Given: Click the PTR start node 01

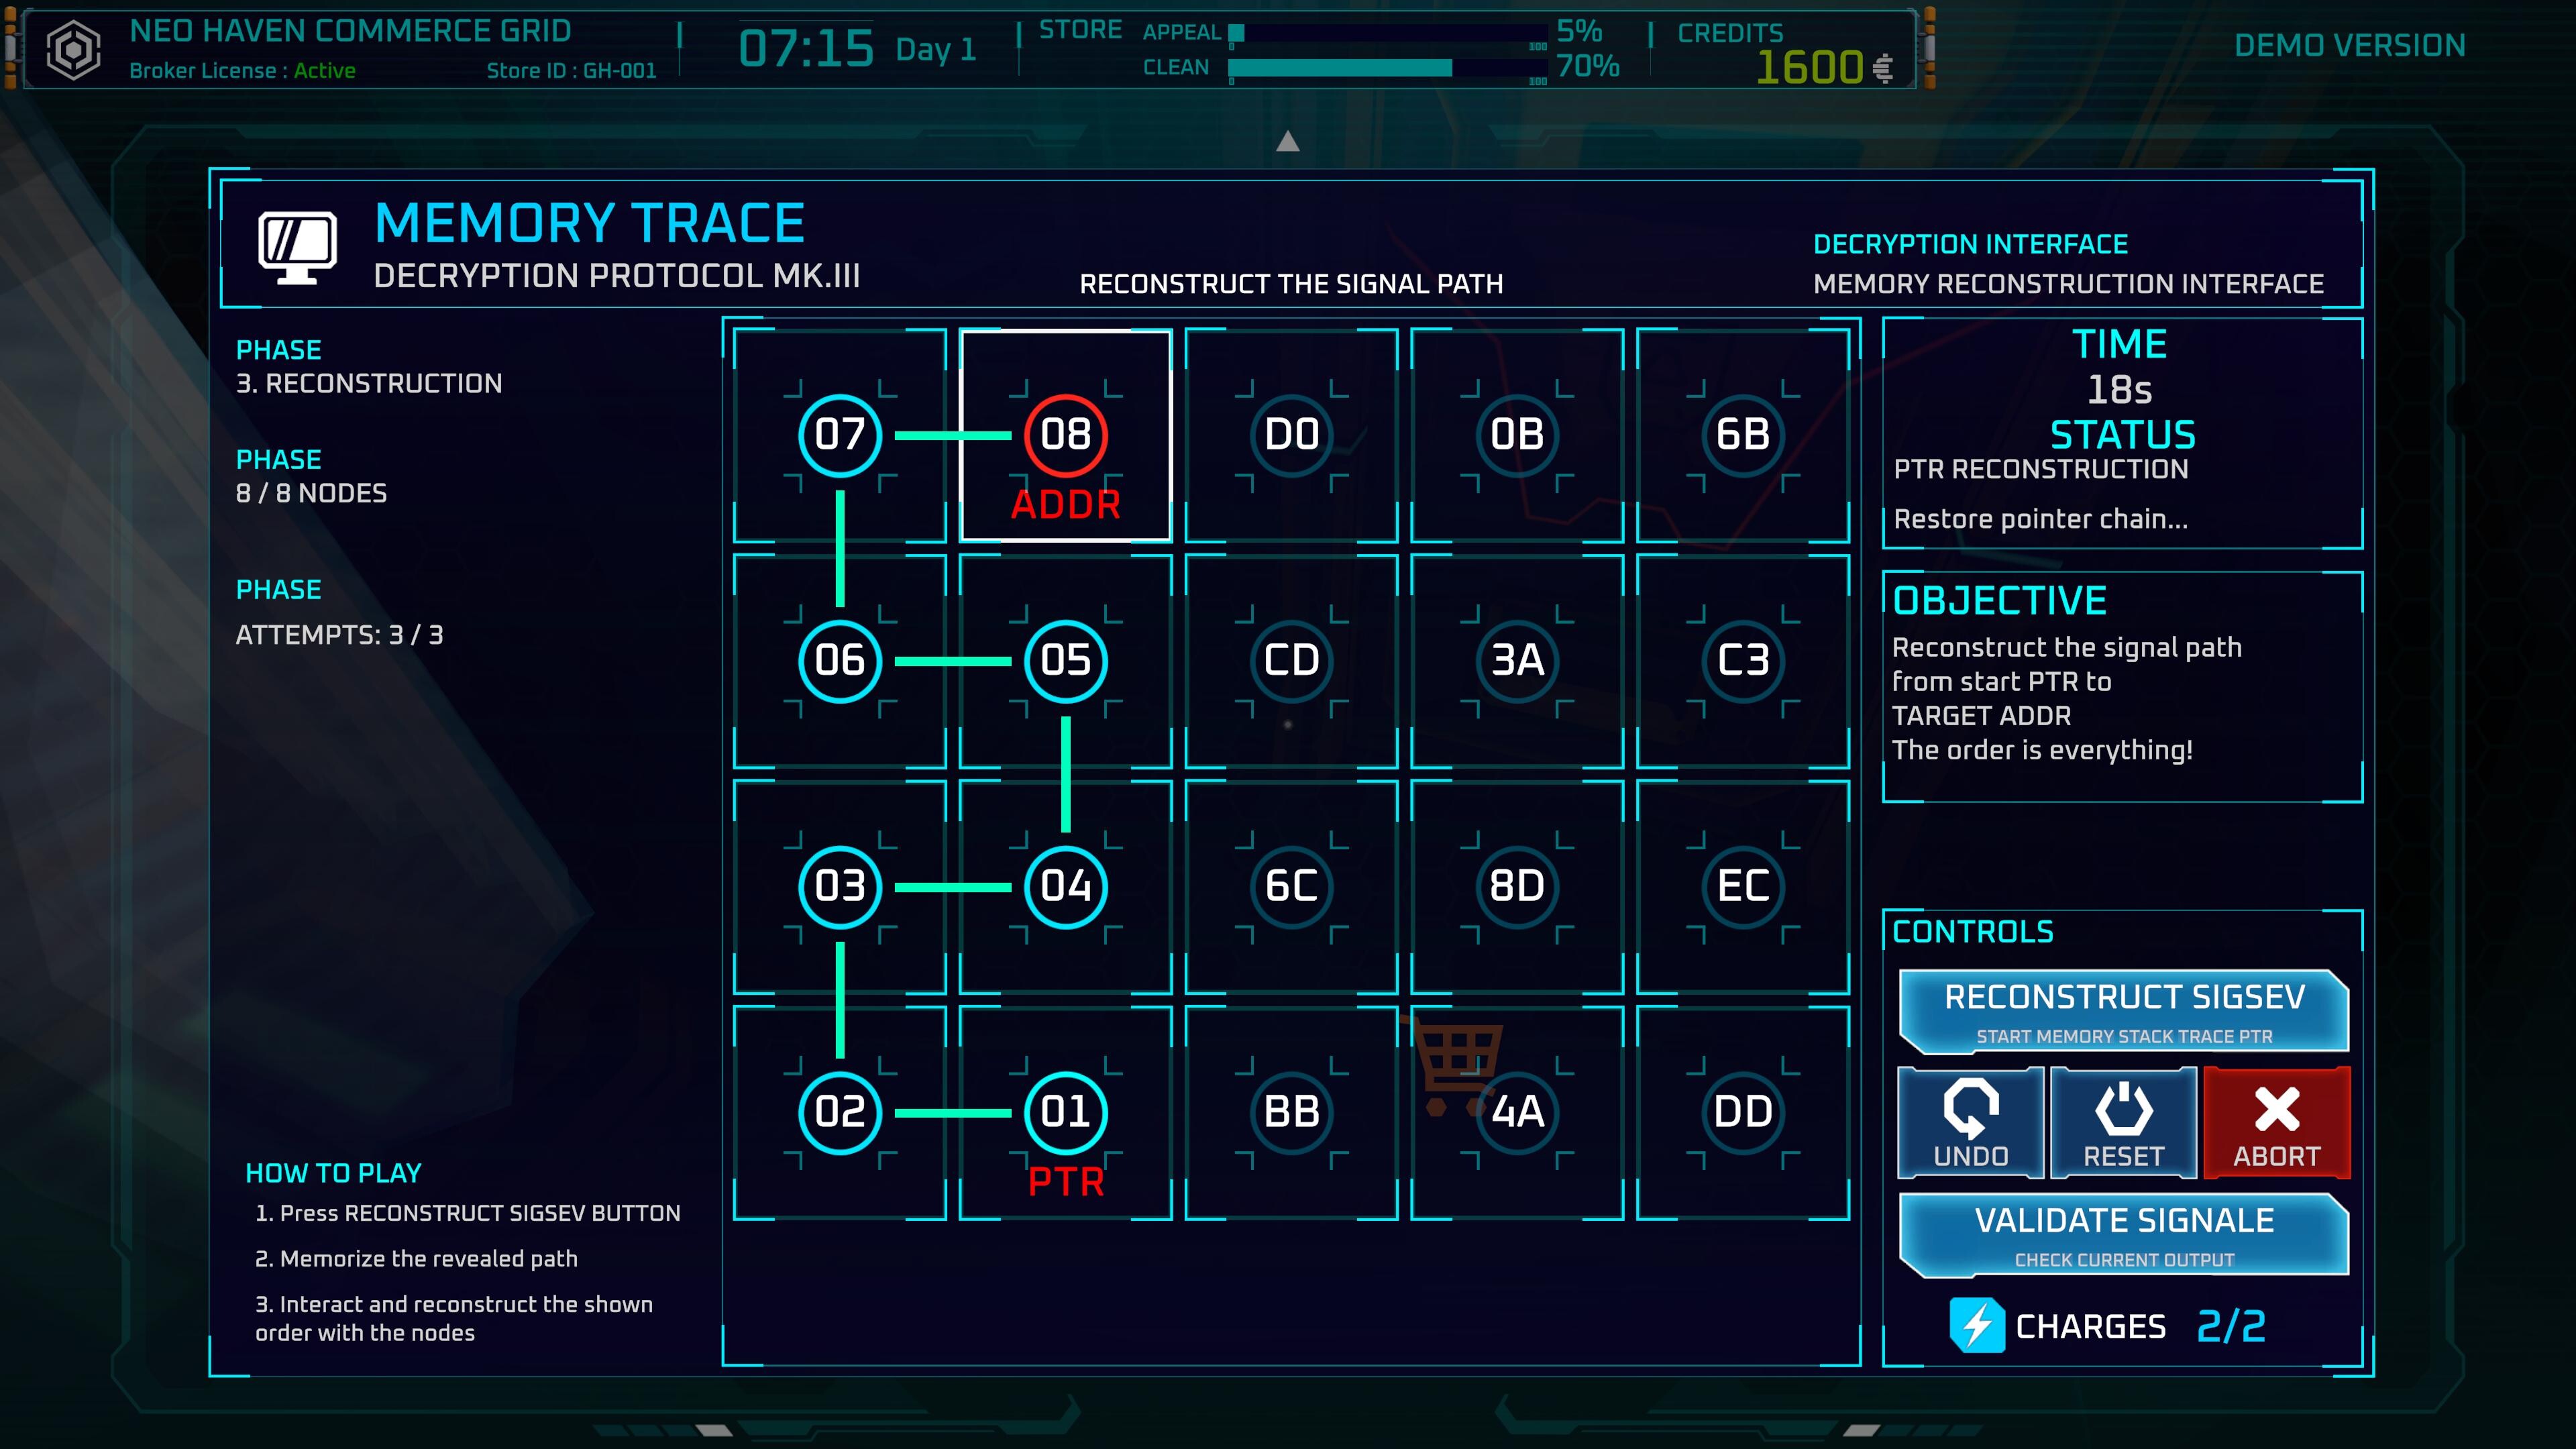Looking at the screenshot, I should tap(1065, 1112).
